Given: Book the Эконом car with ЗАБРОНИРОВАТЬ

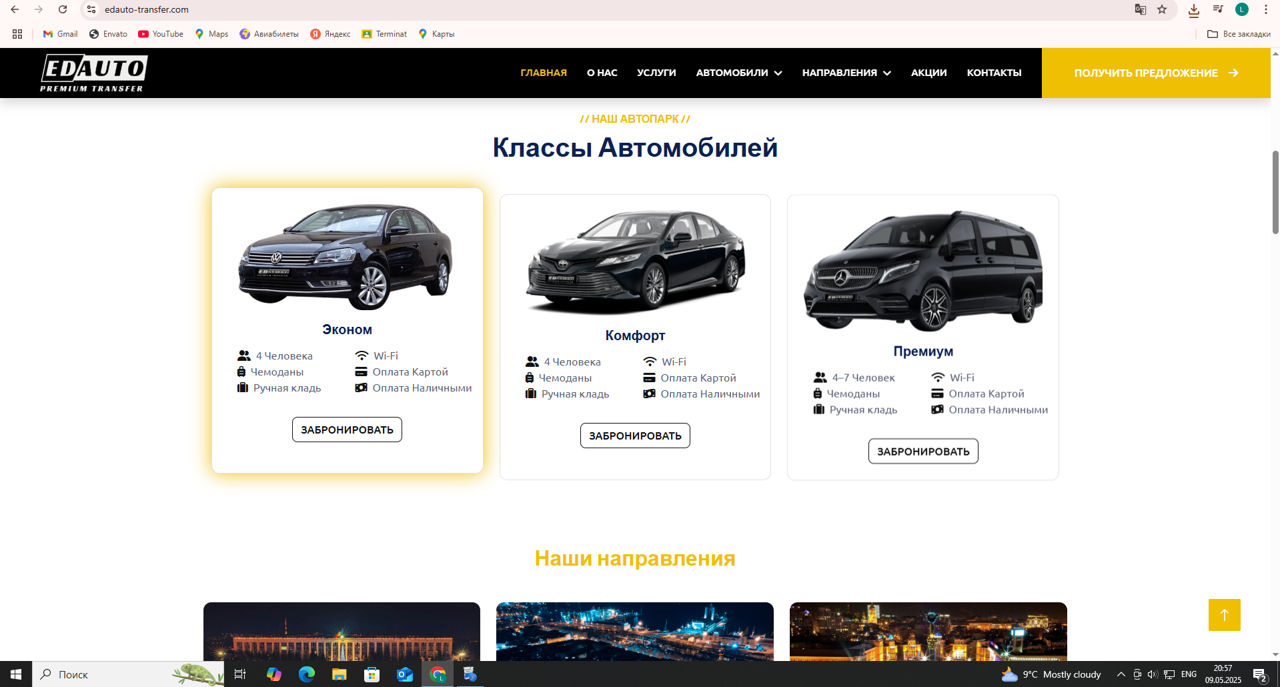Looking at the screenshot, I should pos(347,430).
